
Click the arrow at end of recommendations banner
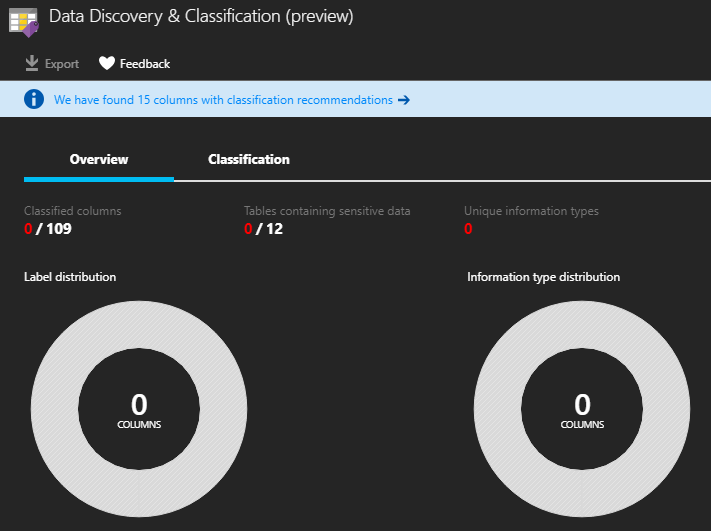pyautogui.click(x=404, y=100)
